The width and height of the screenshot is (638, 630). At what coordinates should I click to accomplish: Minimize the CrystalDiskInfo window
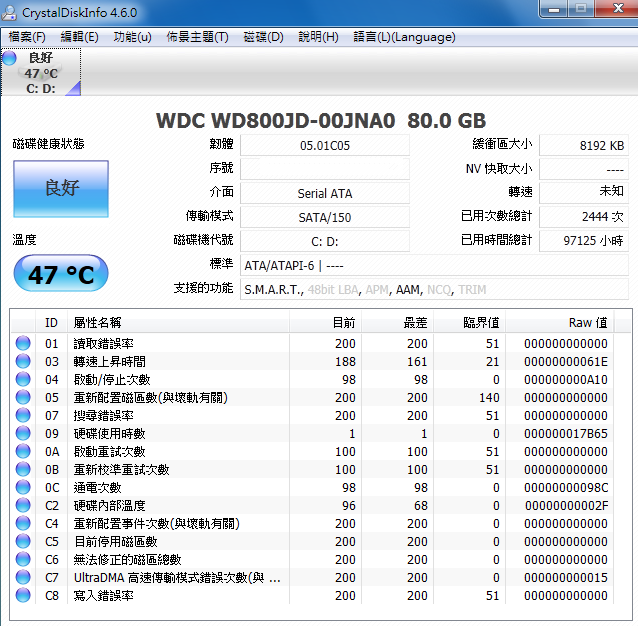(553, 9)
